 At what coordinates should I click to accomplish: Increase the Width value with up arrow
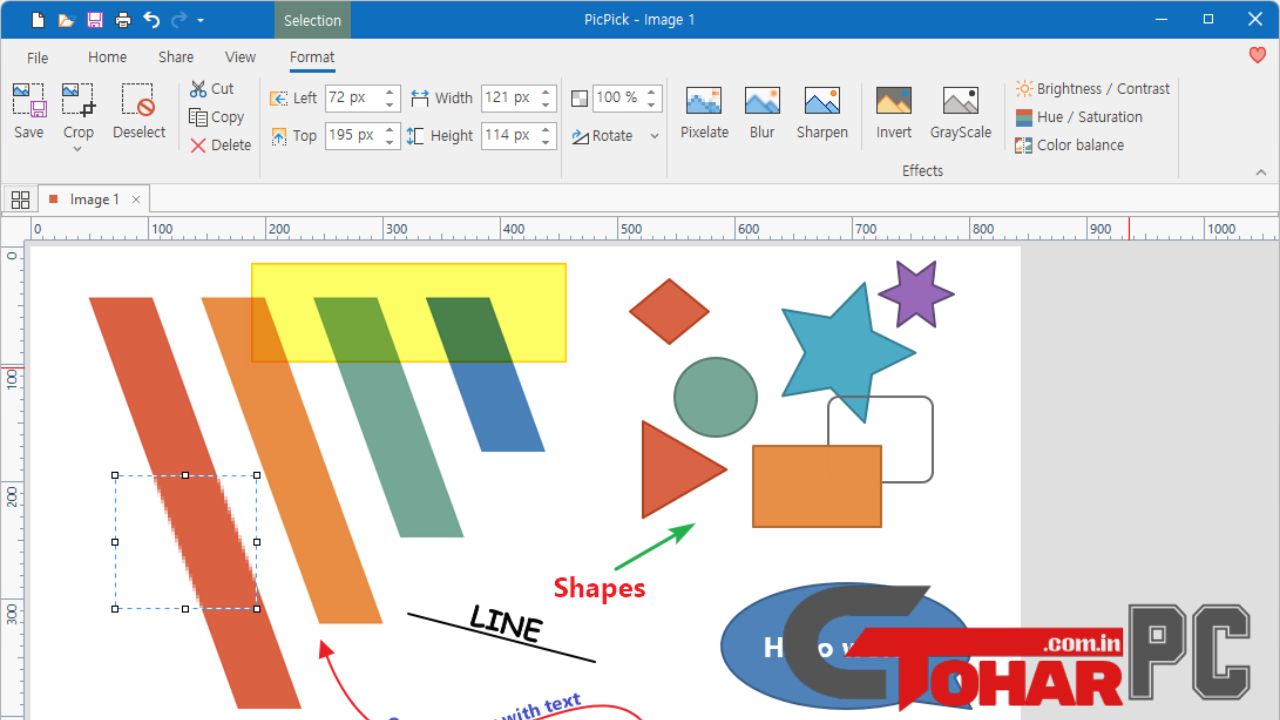coord(546,92)
